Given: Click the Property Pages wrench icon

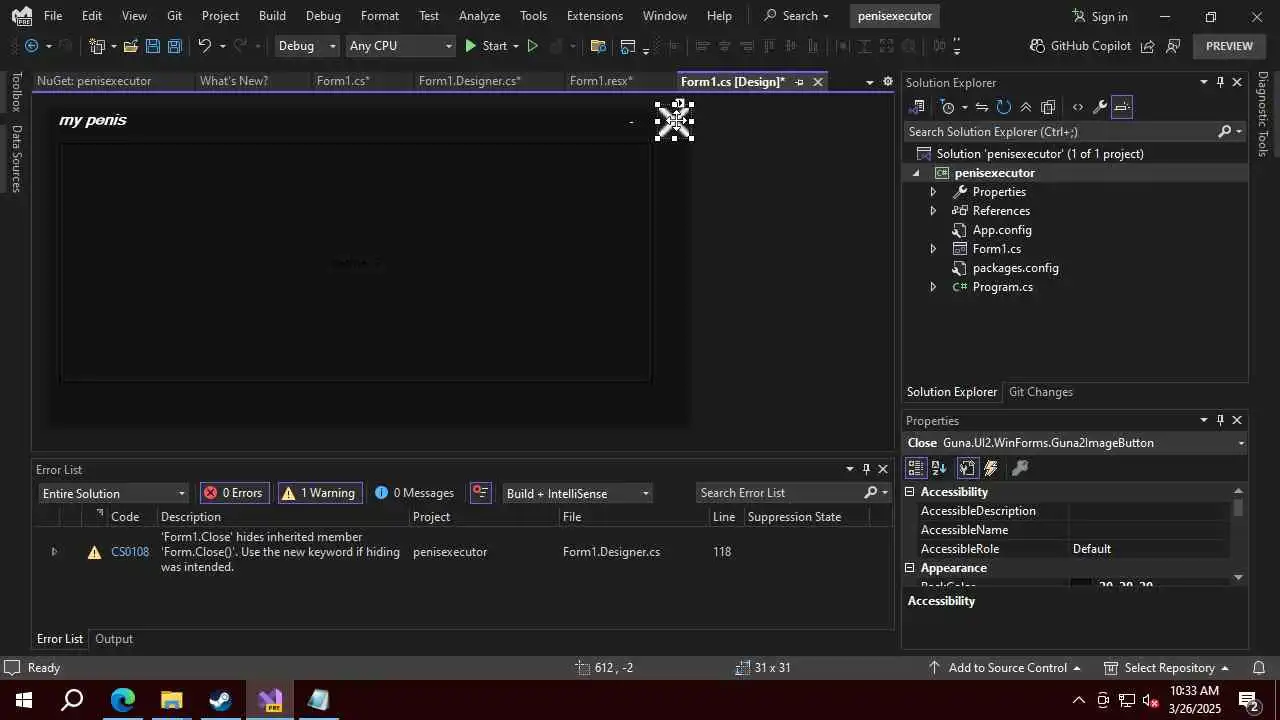Looking at the screenshot, I should [1020, 468].
